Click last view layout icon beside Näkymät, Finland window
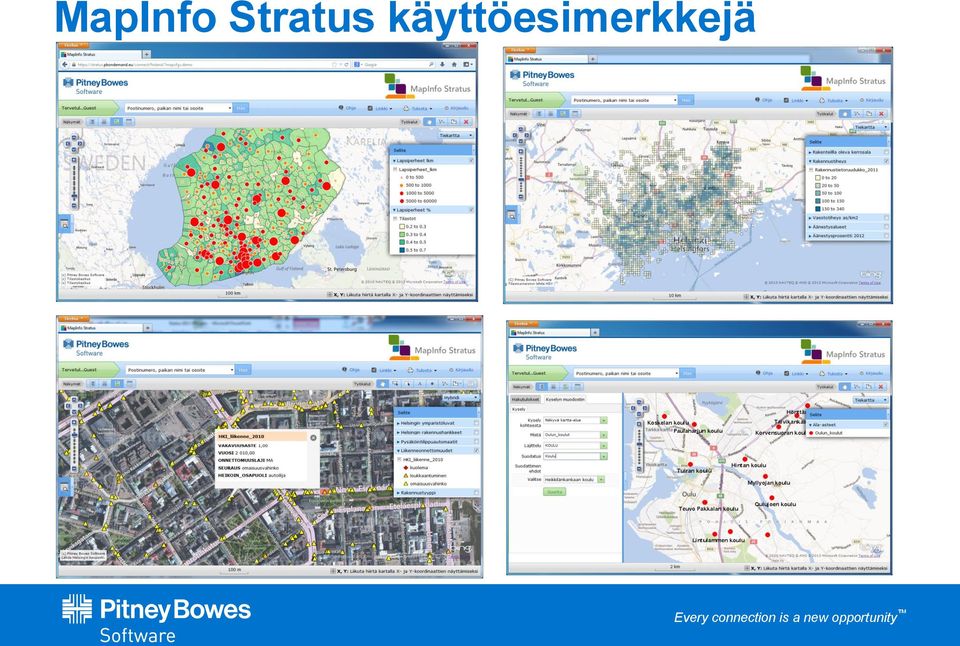This screenshot has height=646, width=960. (130, 122)
